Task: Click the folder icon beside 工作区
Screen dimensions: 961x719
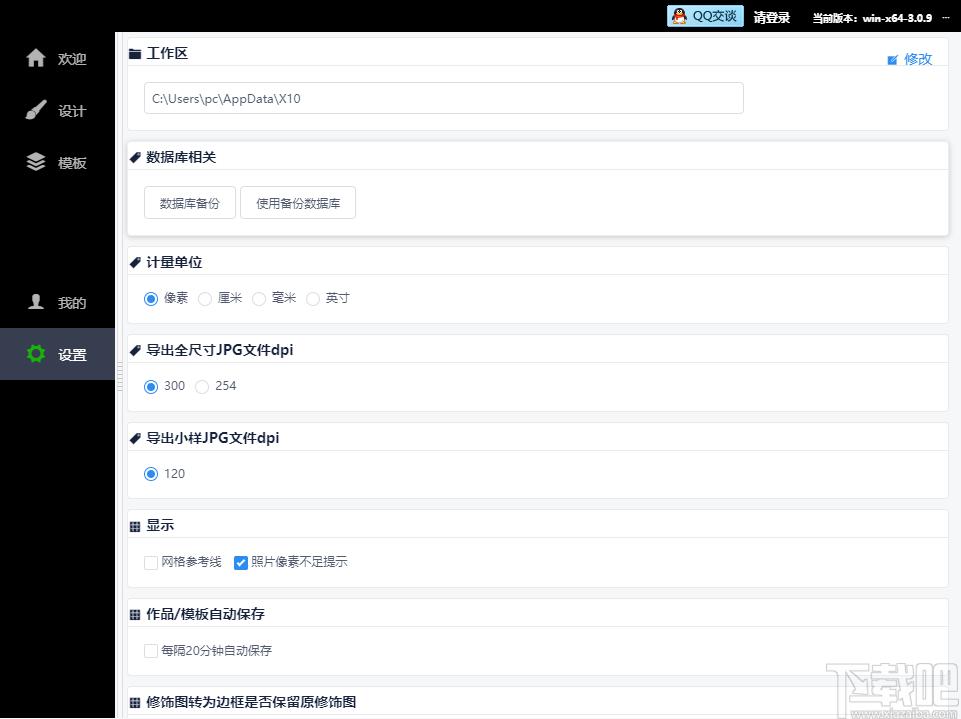Action: coord(135,54)
